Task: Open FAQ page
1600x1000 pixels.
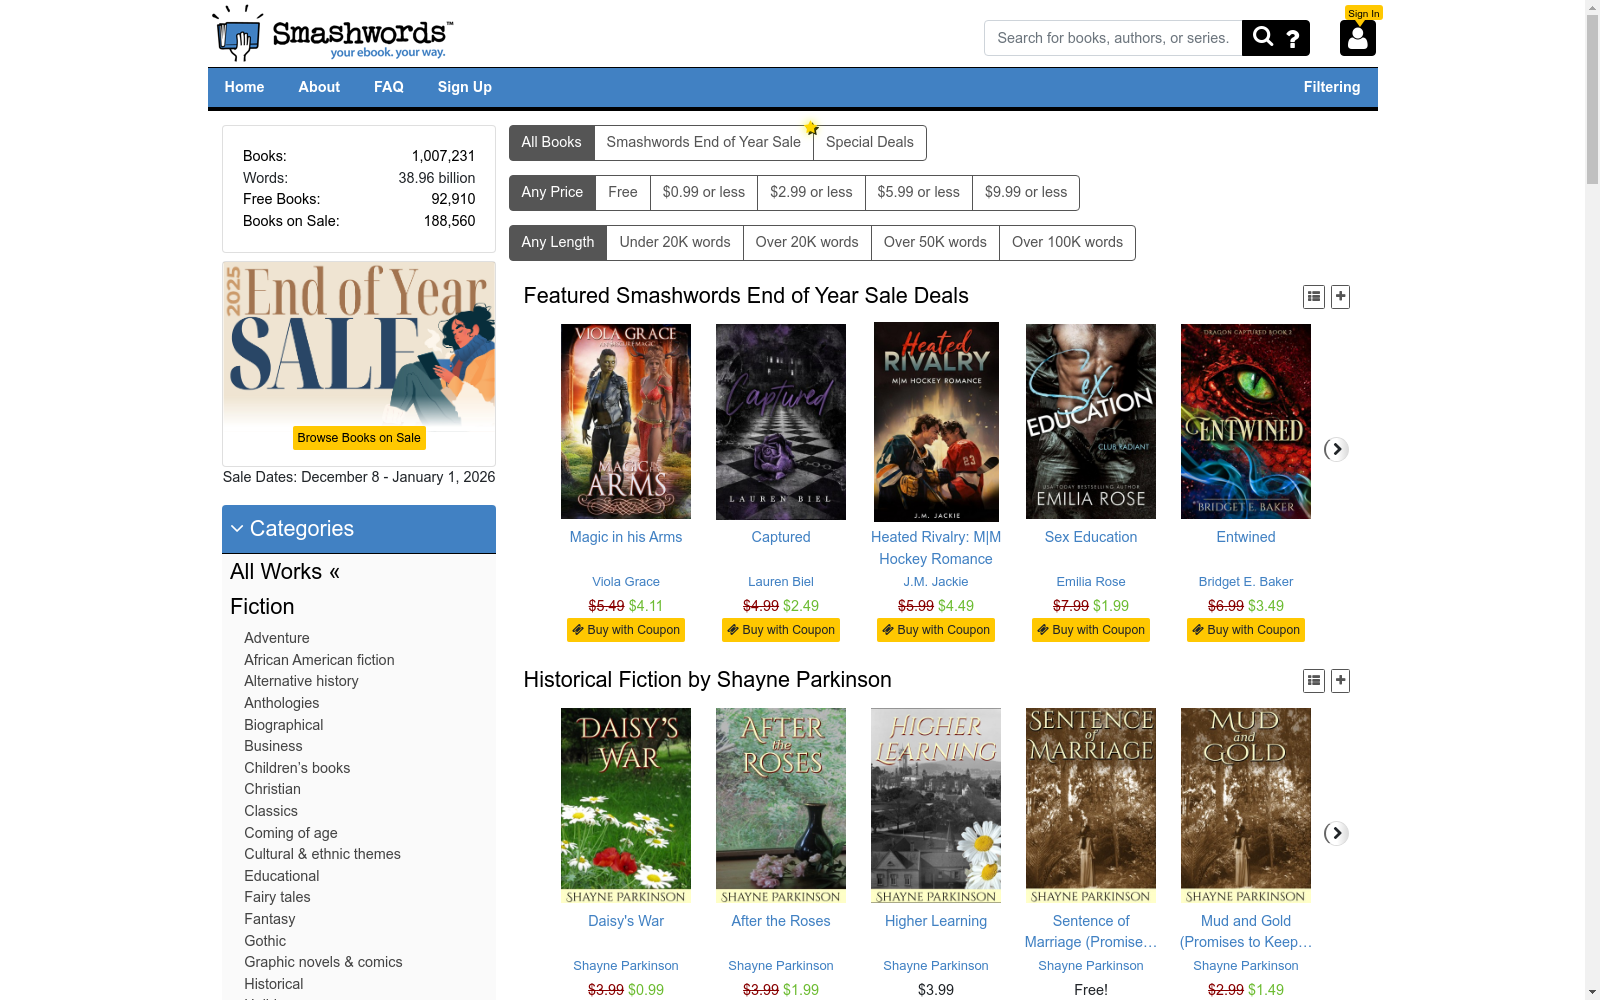Action: pos(389,87)
